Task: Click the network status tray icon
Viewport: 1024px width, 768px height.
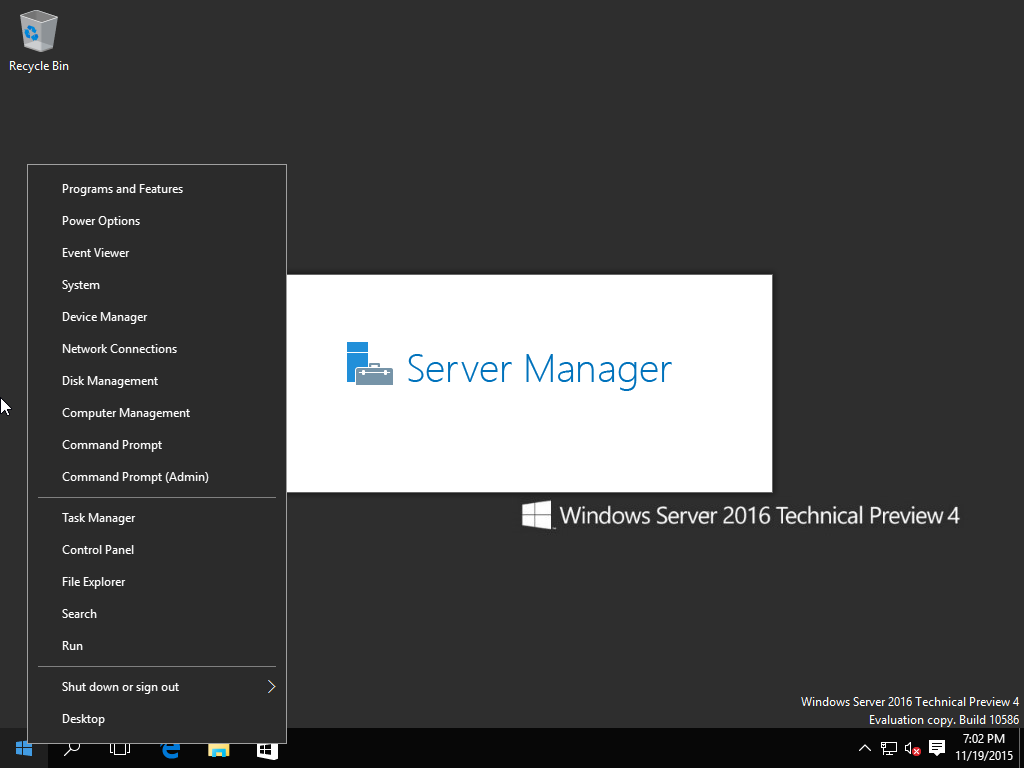Action: coord(889,748)
